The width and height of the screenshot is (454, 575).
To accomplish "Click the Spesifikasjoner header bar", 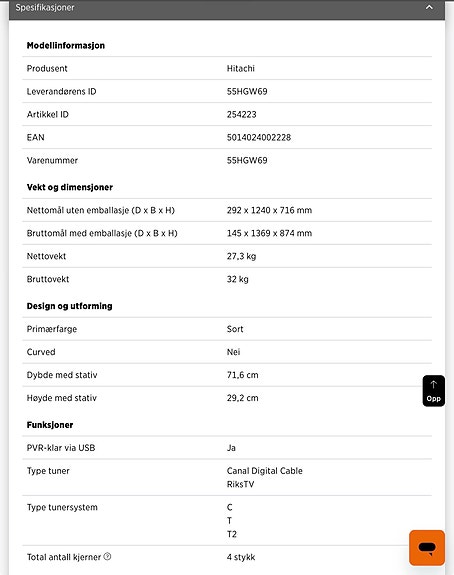I will pyautogui.click(x=227, y=10).
